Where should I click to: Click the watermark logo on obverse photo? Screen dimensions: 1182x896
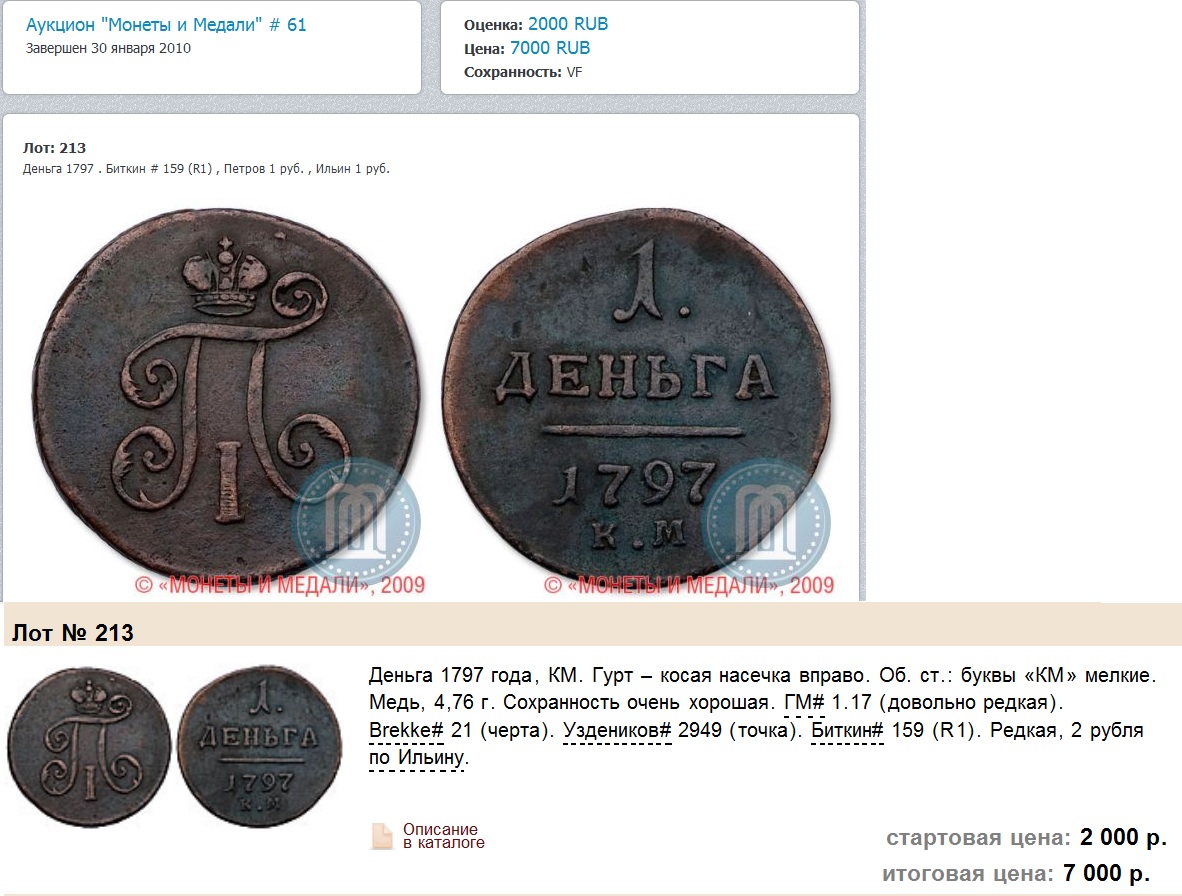(x=355, y=521)
